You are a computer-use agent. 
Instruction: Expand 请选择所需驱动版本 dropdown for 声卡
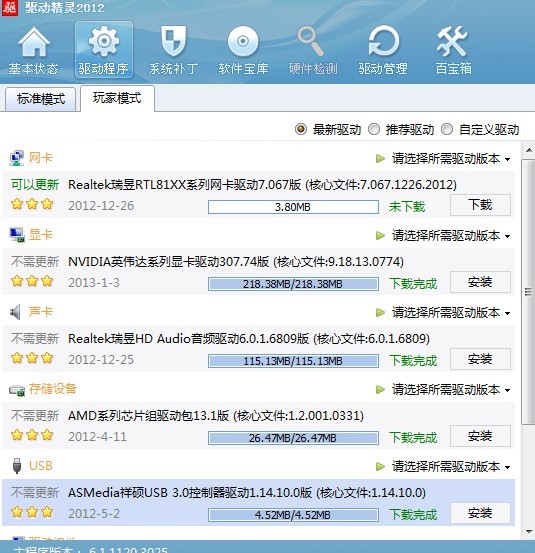[451, 312]
